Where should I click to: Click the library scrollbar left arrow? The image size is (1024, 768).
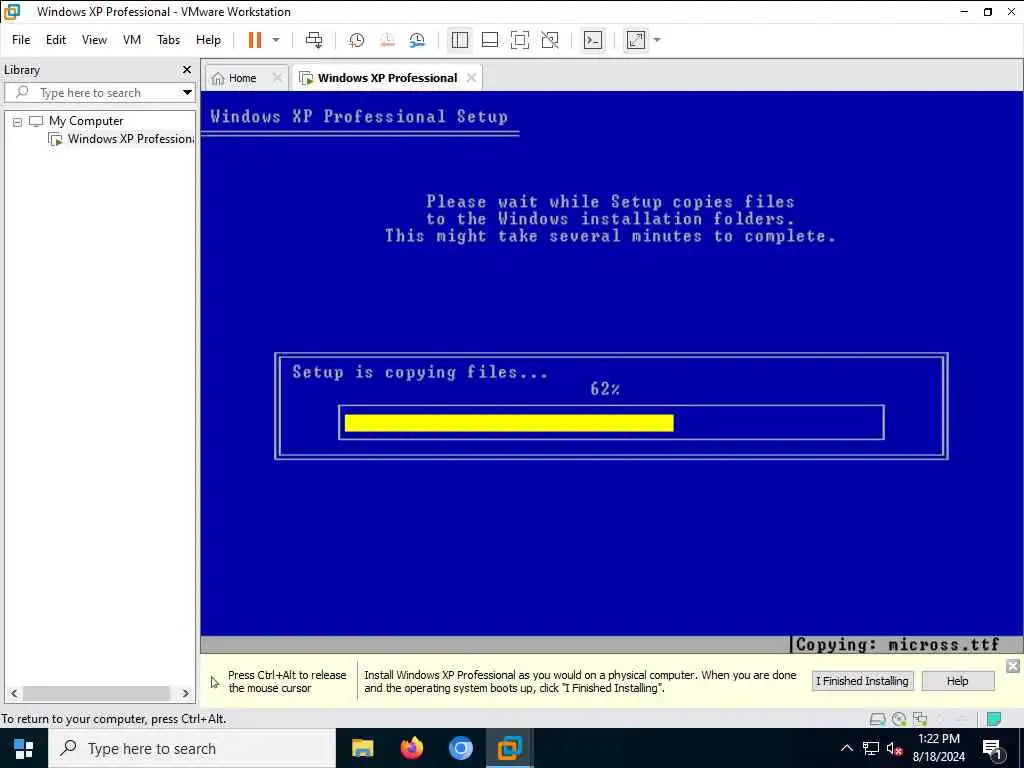(x=14, y=694)
